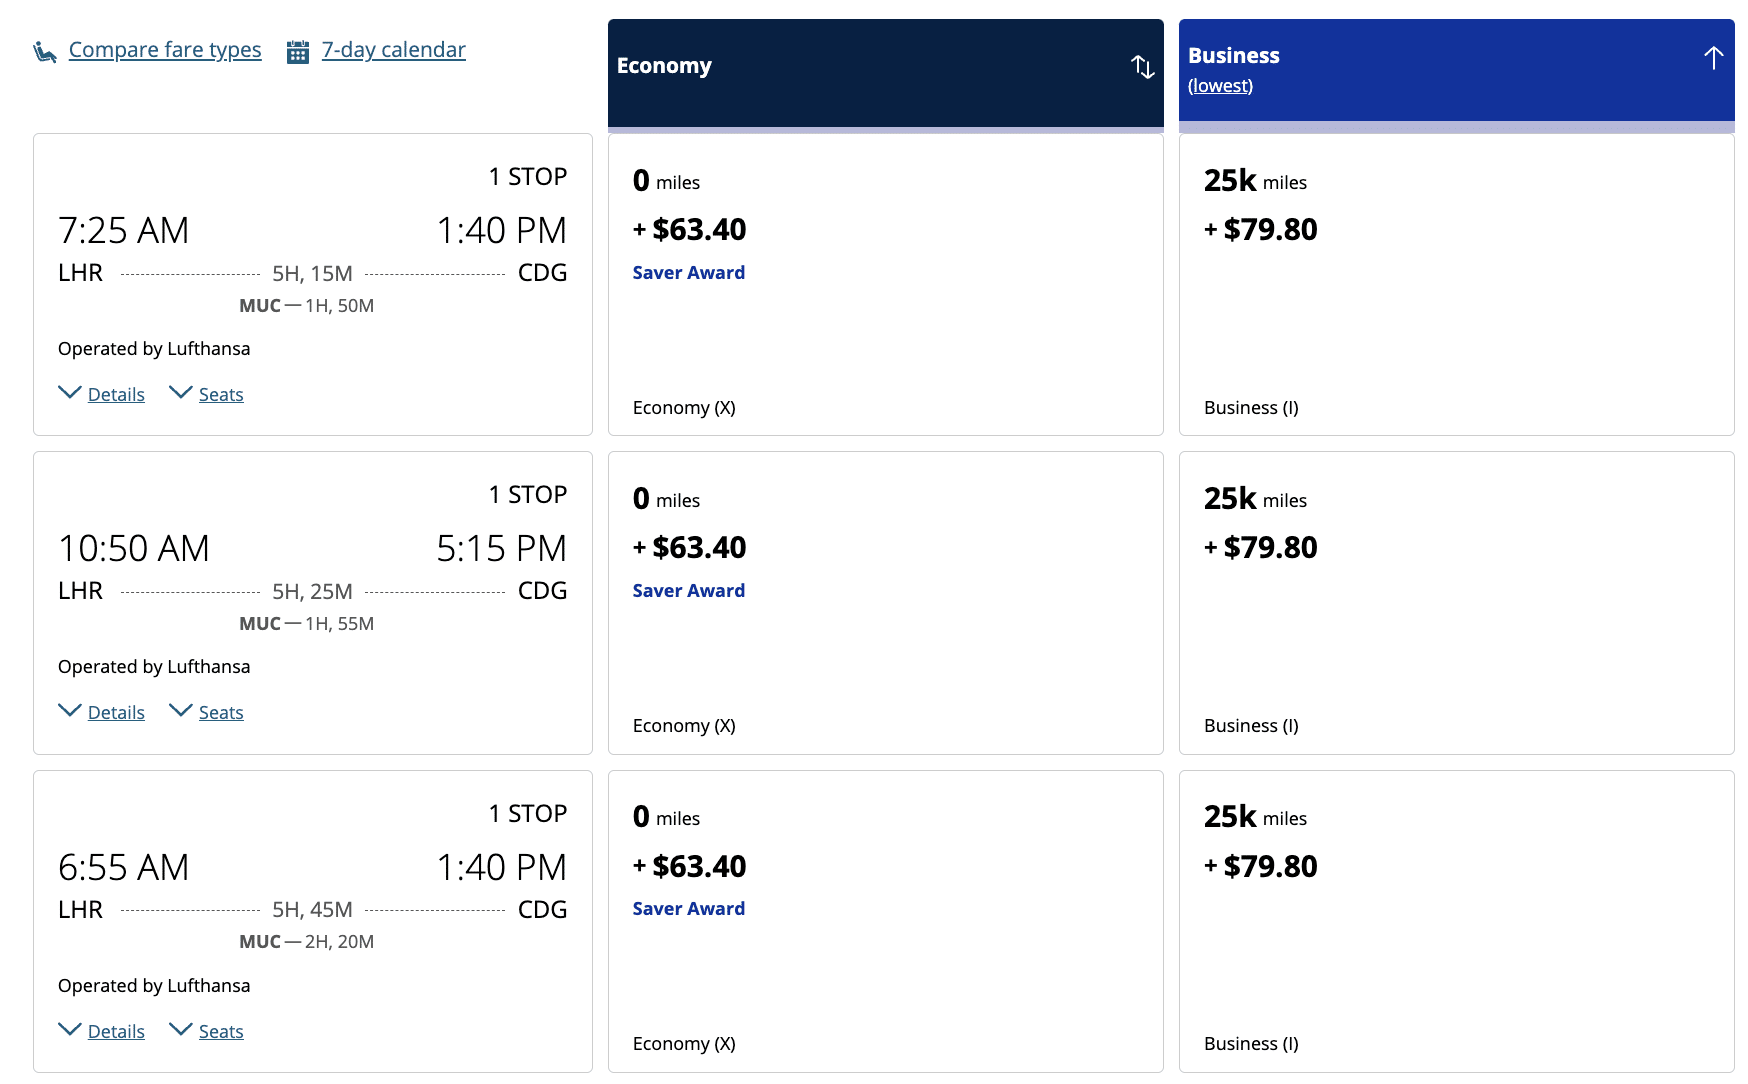This screenshot has width=1748, height=1084.
Task: Click the Business column sort arrow
Action: coord(1713,58)
